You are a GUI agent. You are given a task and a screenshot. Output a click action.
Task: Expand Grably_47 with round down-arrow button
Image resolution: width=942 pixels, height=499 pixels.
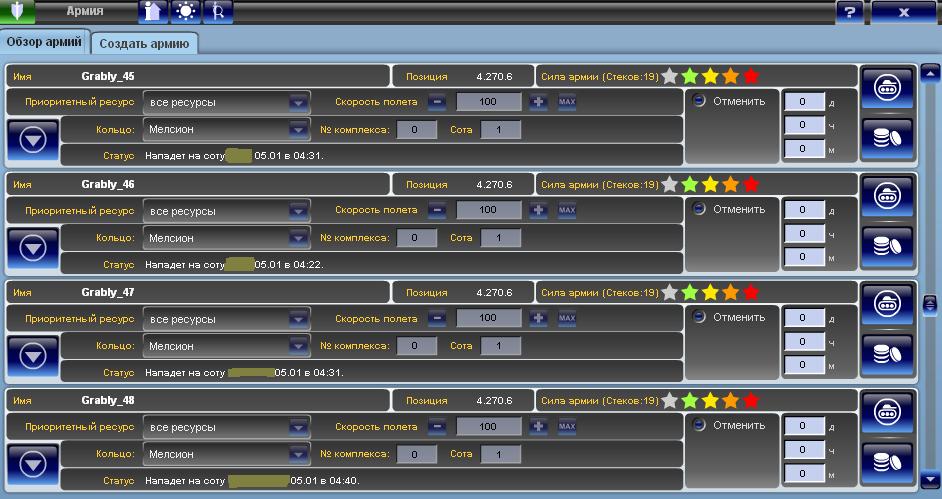click(x=33, y=355)
